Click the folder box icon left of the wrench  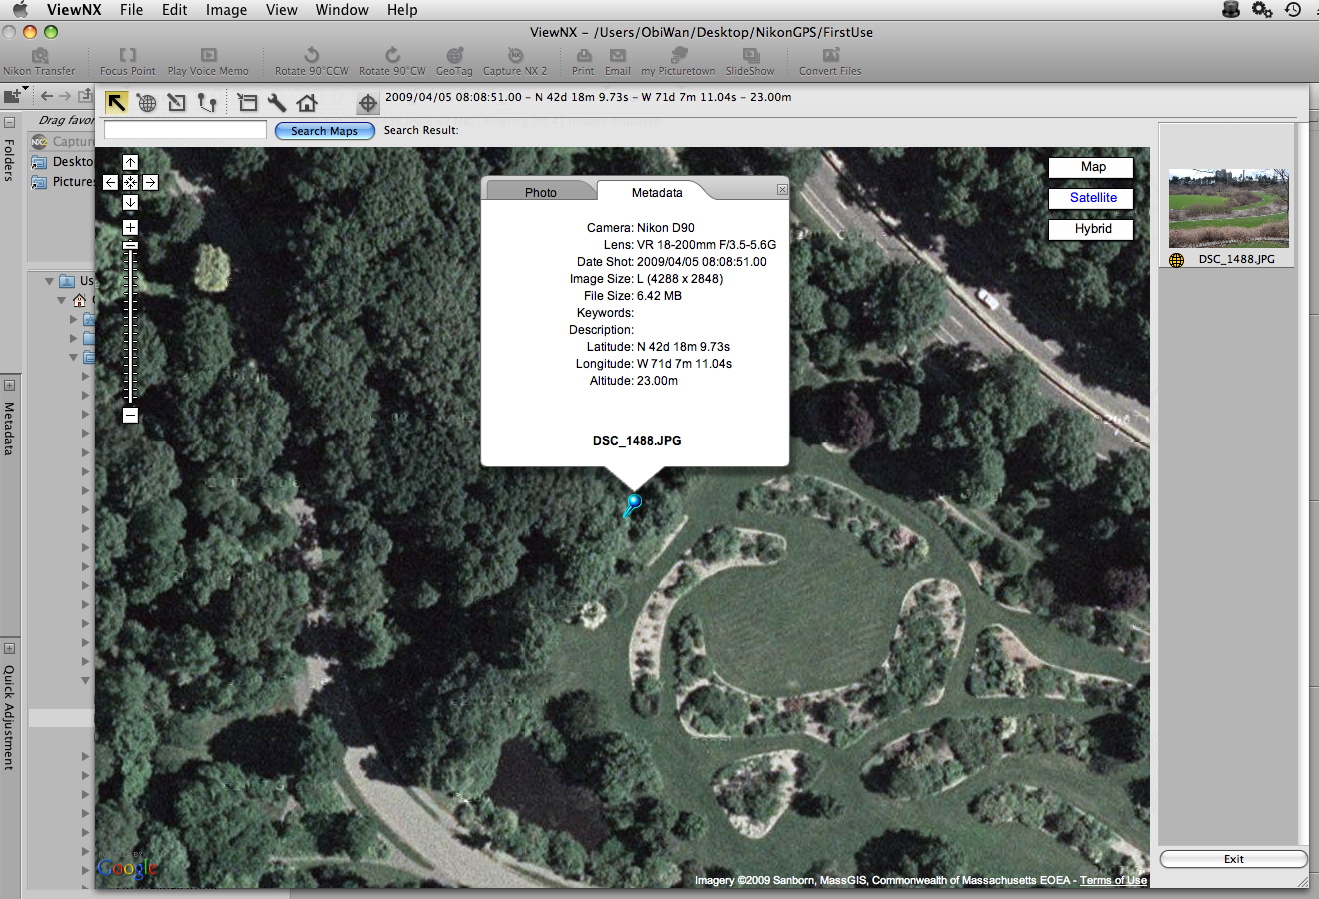click(x=247, y=102)
